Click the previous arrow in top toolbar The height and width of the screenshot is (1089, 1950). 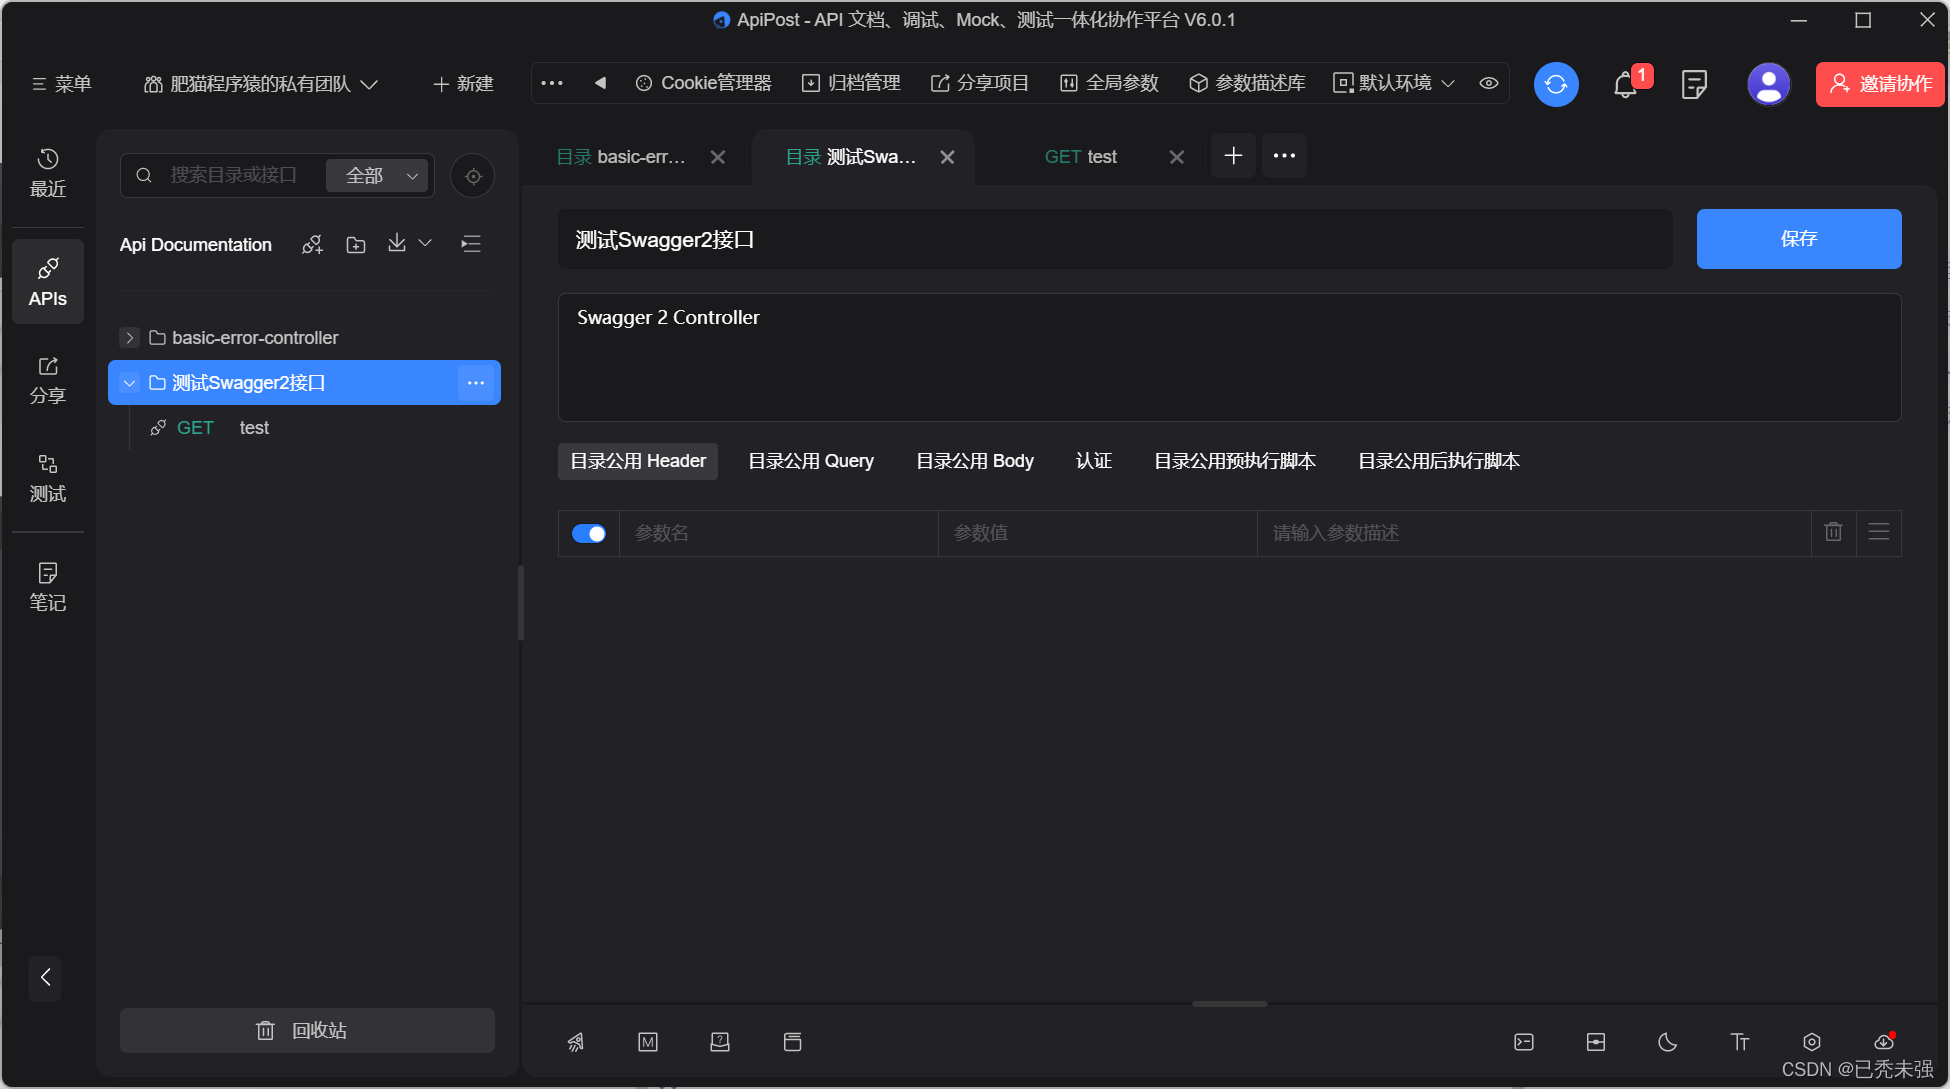[x=600, y=83]
